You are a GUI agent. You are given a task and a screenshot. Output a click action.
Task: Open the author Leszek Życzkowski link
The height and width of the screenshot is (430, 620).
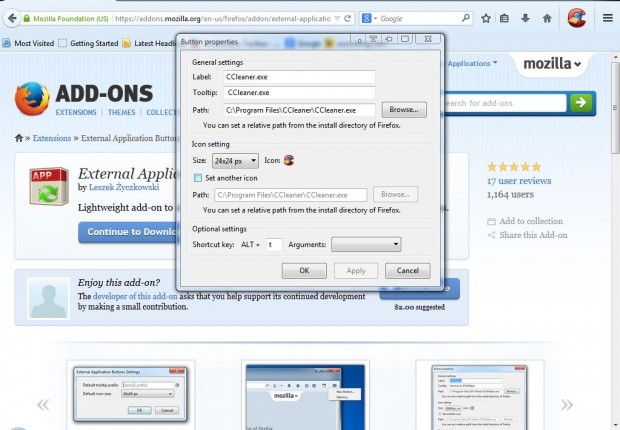pyautogui.click(x=124, y=187)
